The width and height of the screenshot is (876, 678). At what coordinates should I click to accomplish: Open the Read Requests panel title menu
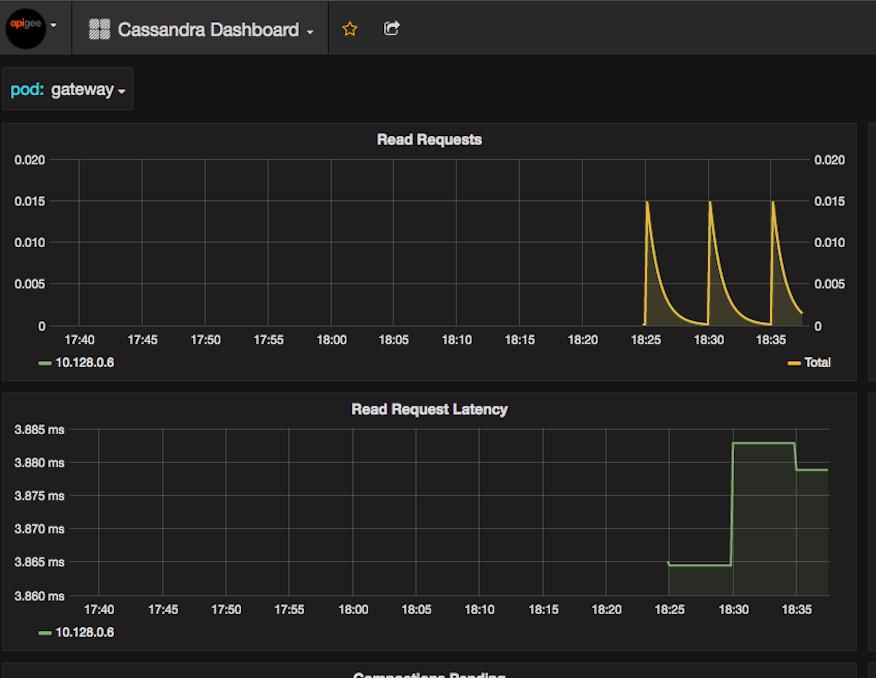click(x=429, y=140)
